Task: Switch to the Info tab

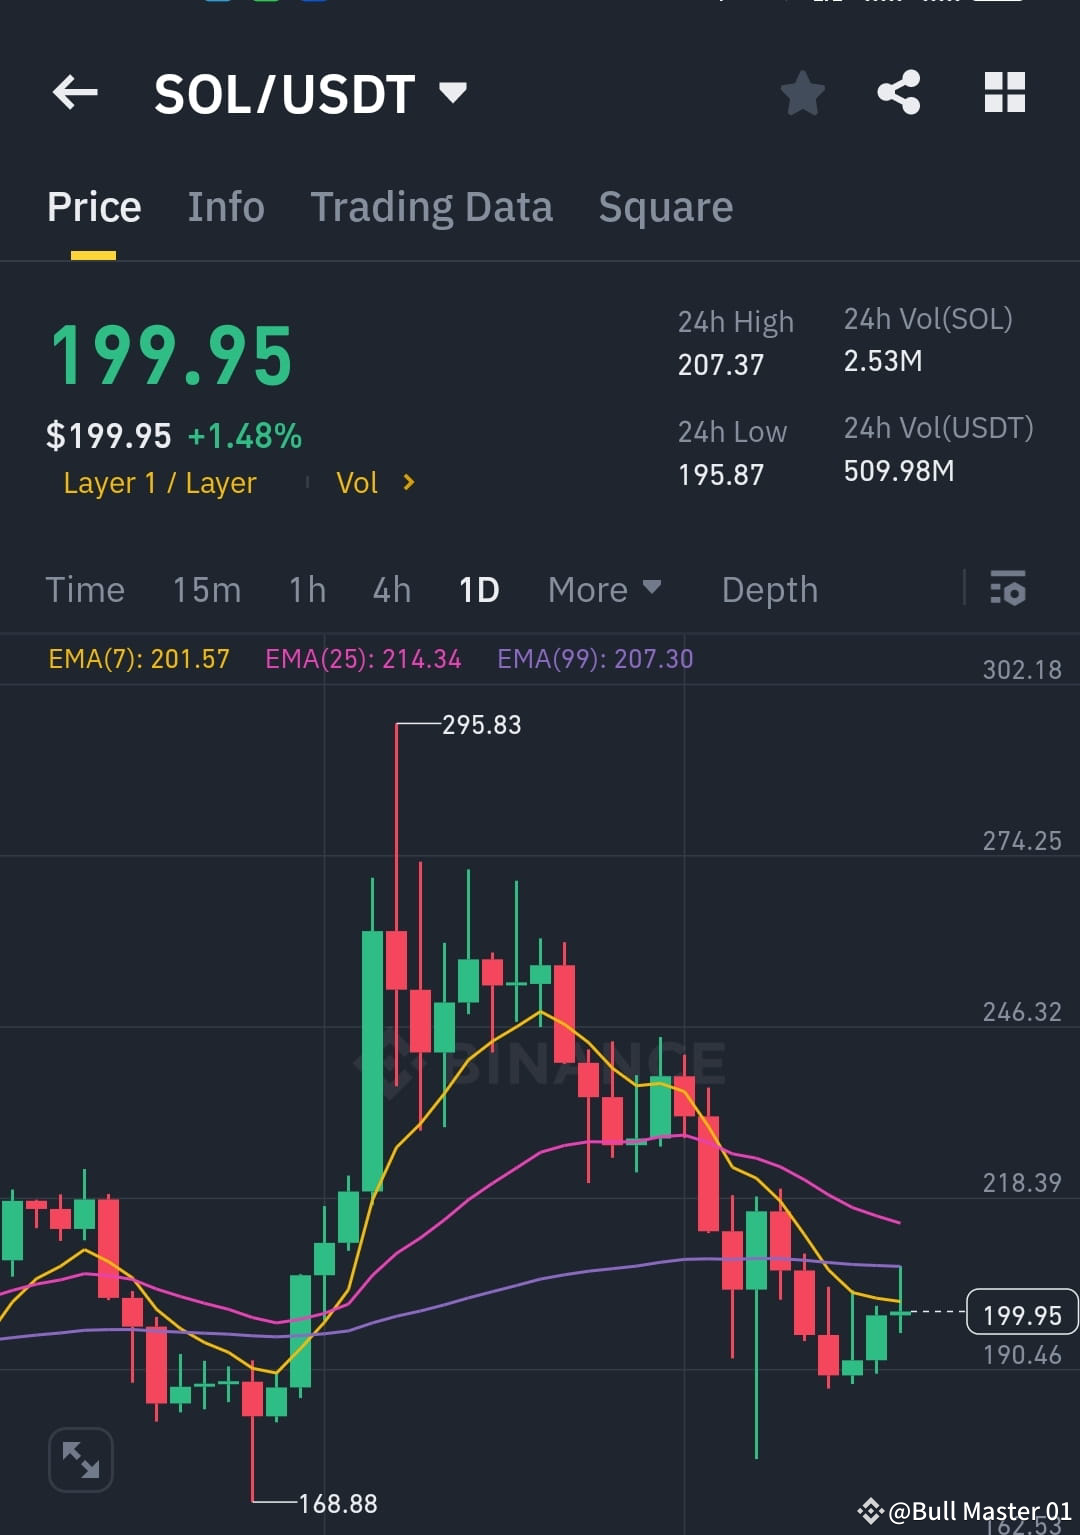Action: coord(225,206)
